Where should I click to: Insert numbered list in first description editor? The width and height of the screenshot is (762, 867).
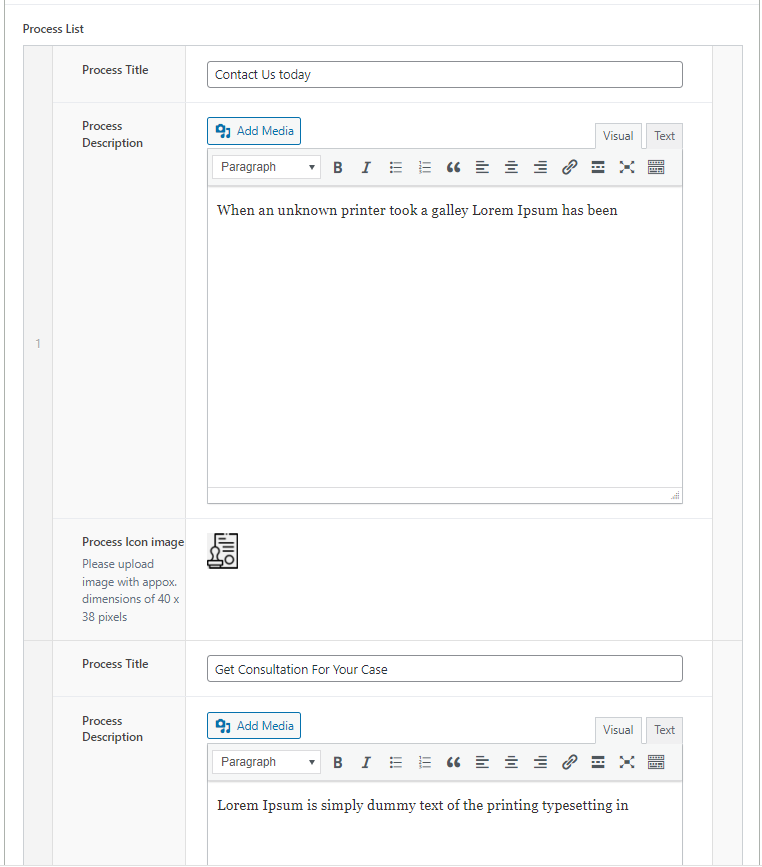[x=424, y=167]
